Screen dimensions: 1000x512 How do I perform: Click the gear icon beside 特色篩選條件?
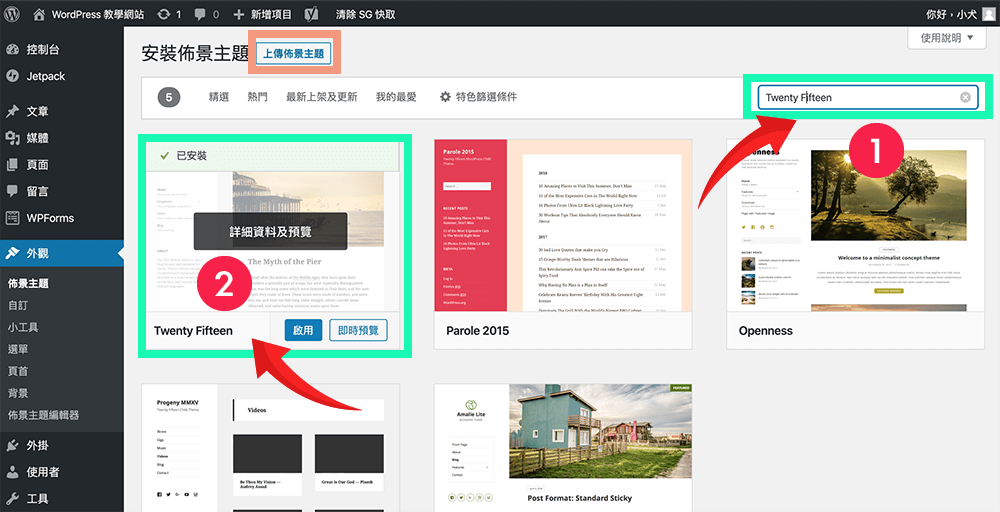pos(445,97)
